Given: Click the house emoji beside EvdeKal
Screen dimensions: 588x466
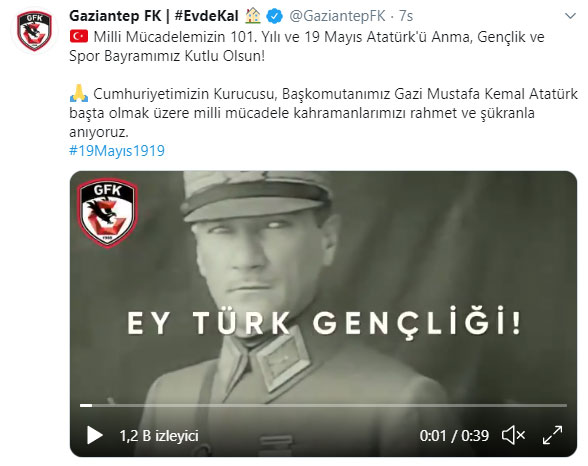Looking at the screenshot, I should [x=252, y=16].
